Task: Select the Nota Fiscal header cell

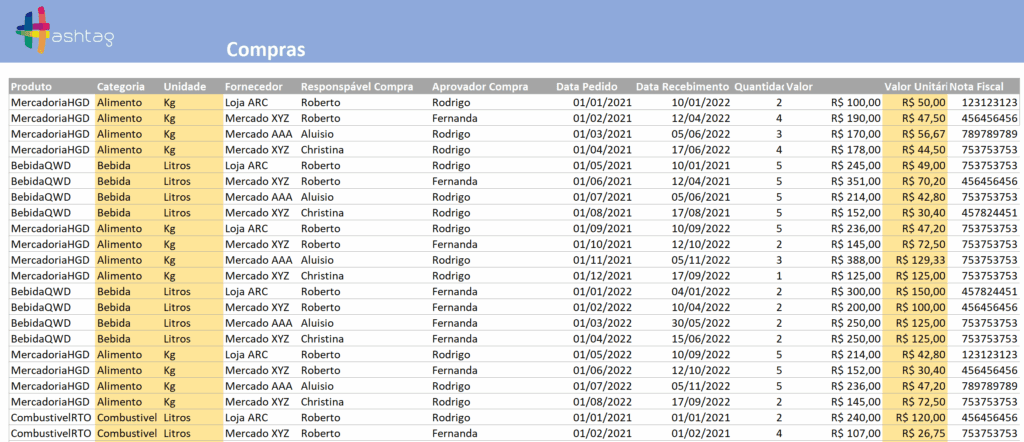Action: pos(983,86)
